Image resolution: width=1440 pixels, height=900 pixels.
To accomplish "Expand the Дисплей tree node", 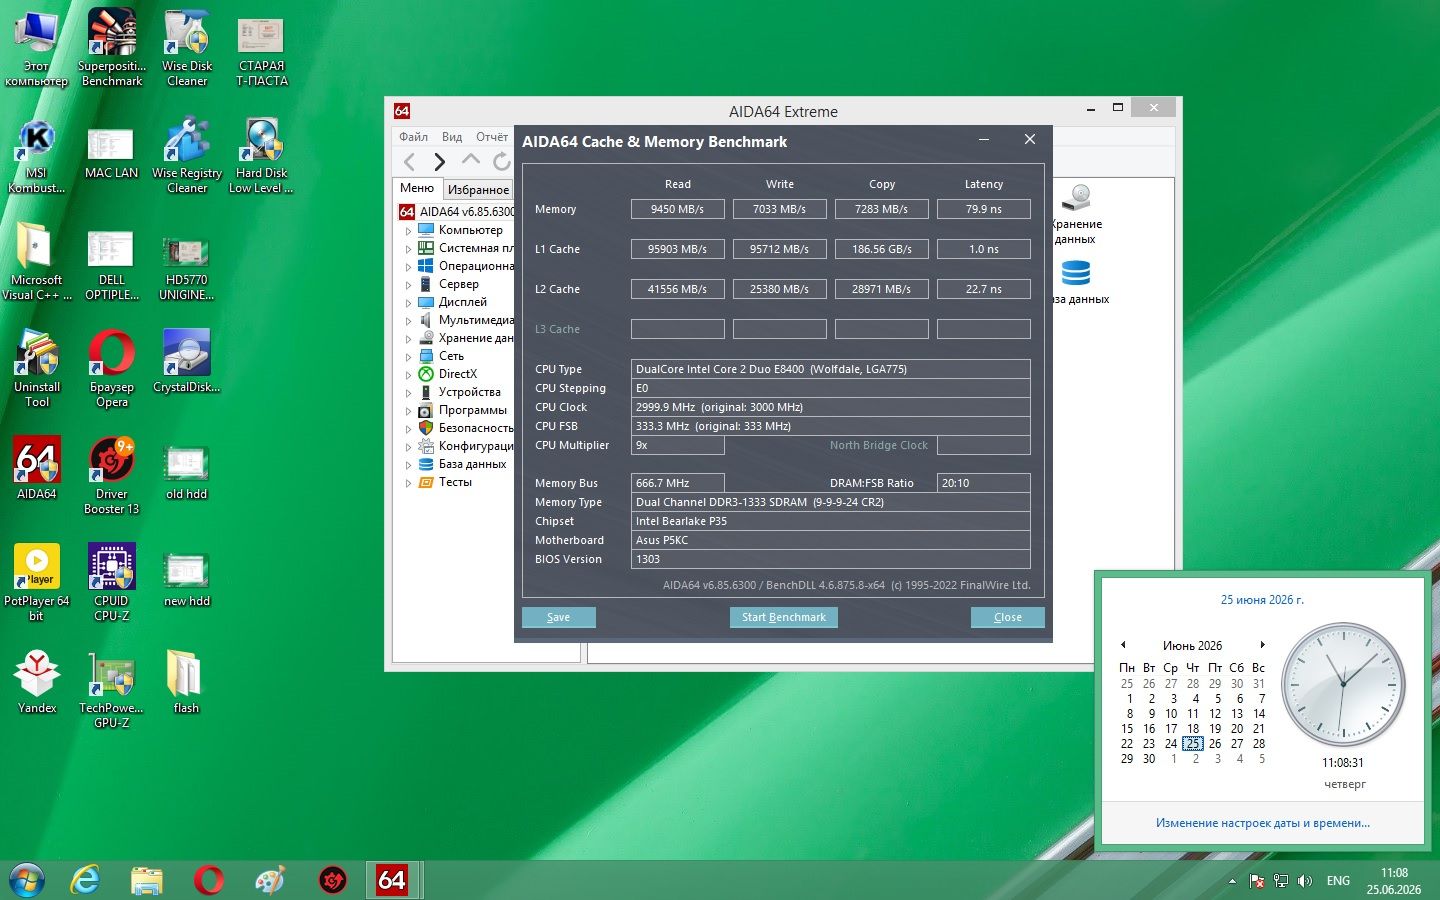I will point(408,303).
